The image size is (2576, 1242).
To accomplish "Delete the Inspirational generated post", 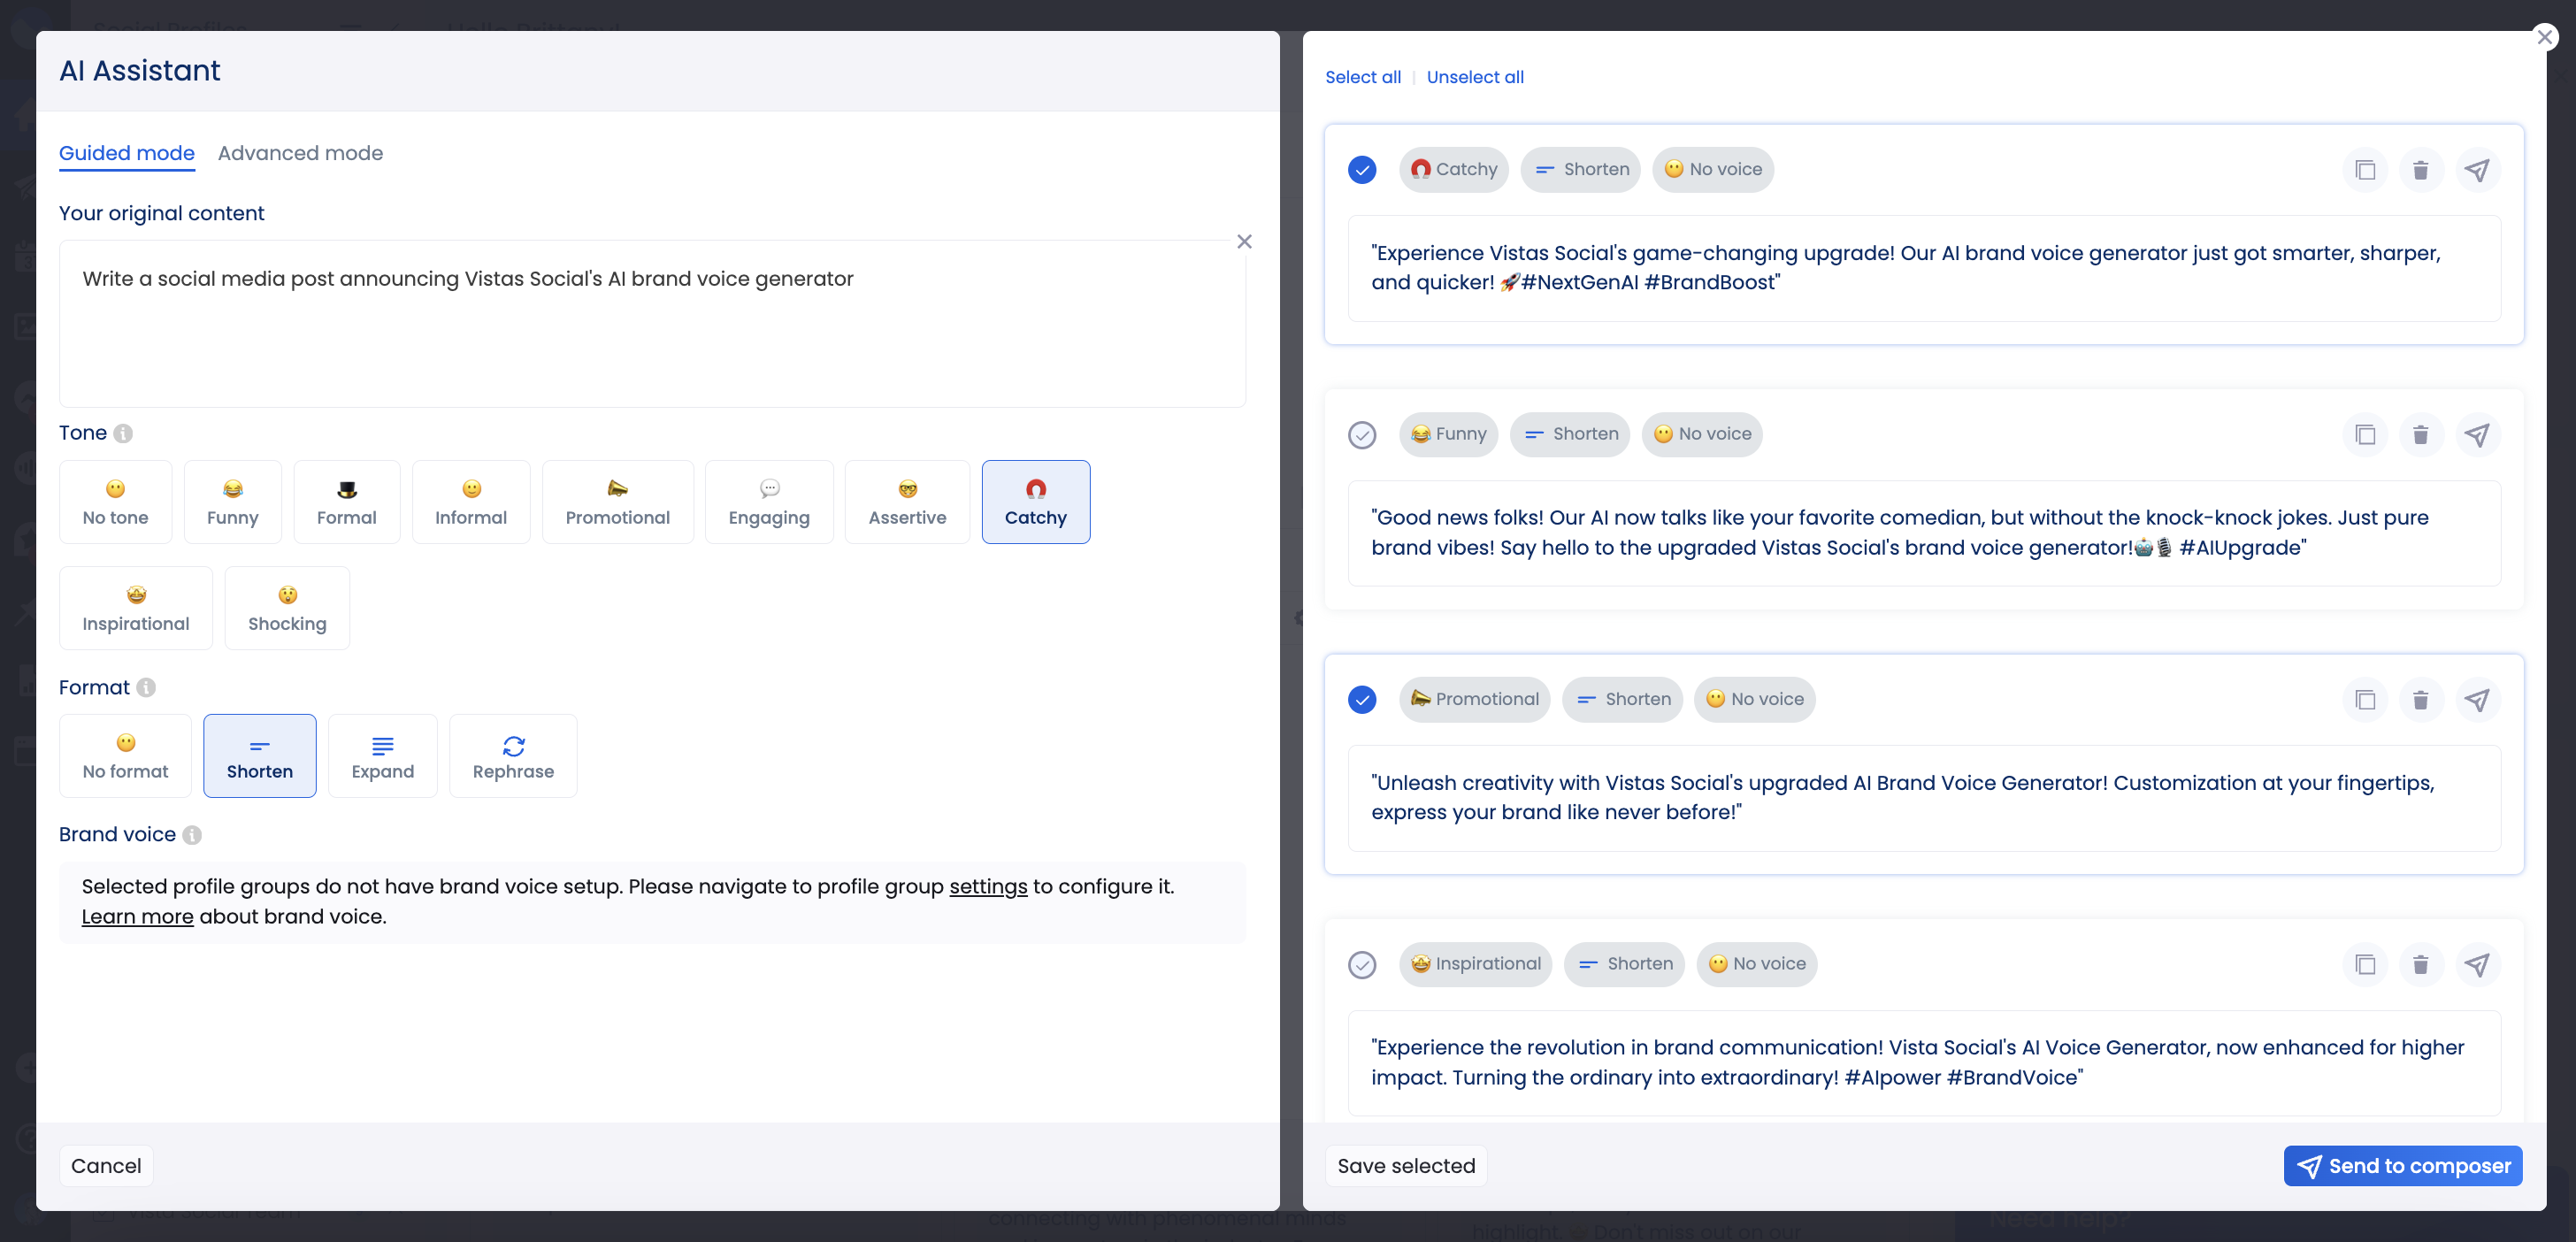I will tap(2420, 965).
